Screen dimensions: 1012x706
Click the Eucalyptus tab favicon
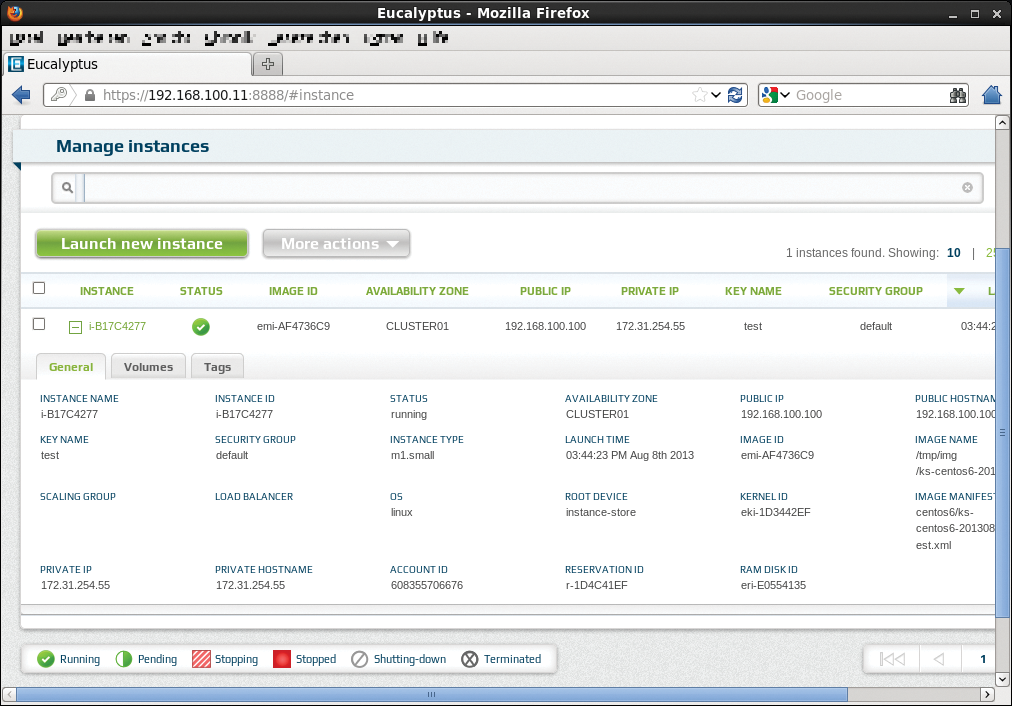point(15,64)
